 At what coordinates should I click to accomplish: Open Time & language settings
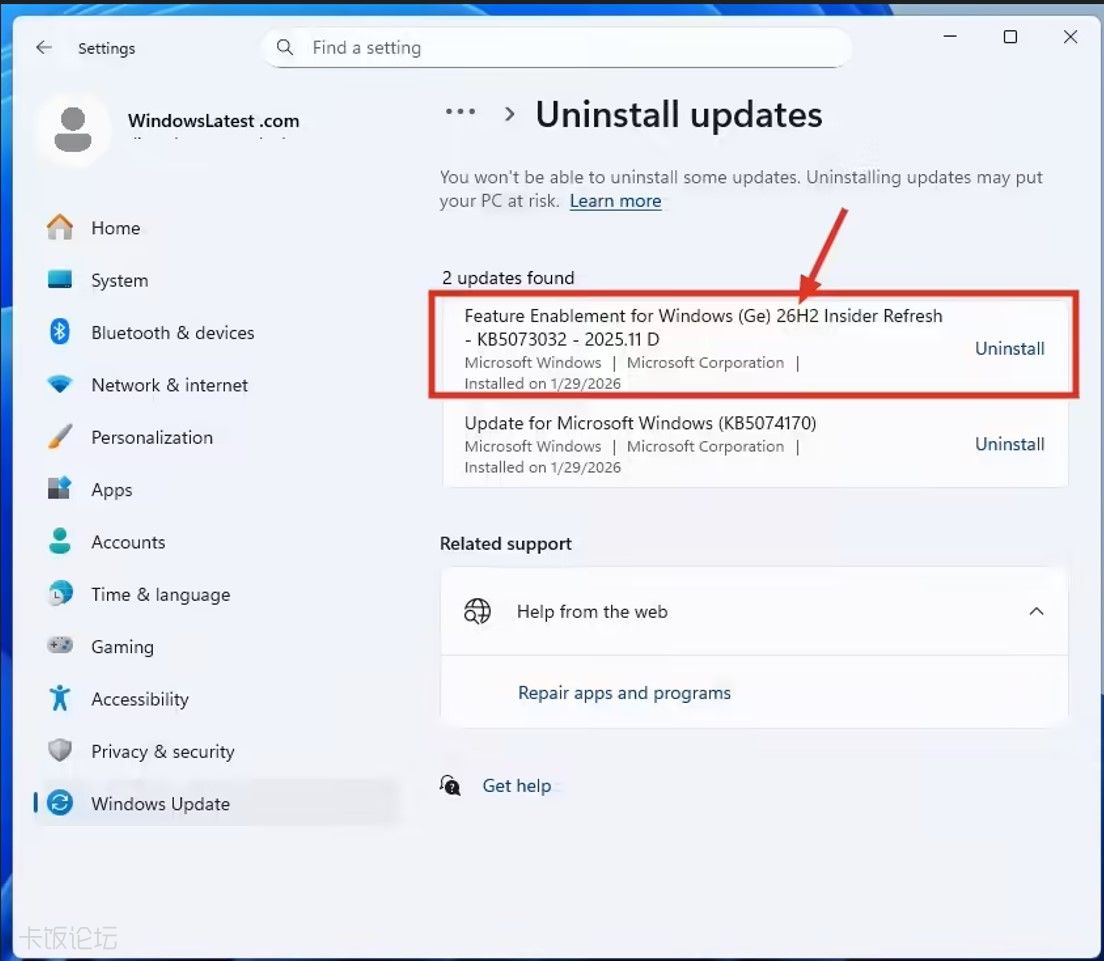(x=160, y=594)
